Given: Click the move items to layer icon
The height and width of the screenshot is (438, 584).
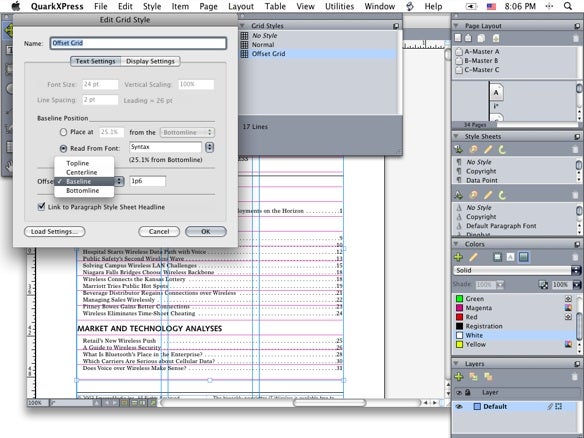Looking at the screenshot, I should [x=473, y=377].
